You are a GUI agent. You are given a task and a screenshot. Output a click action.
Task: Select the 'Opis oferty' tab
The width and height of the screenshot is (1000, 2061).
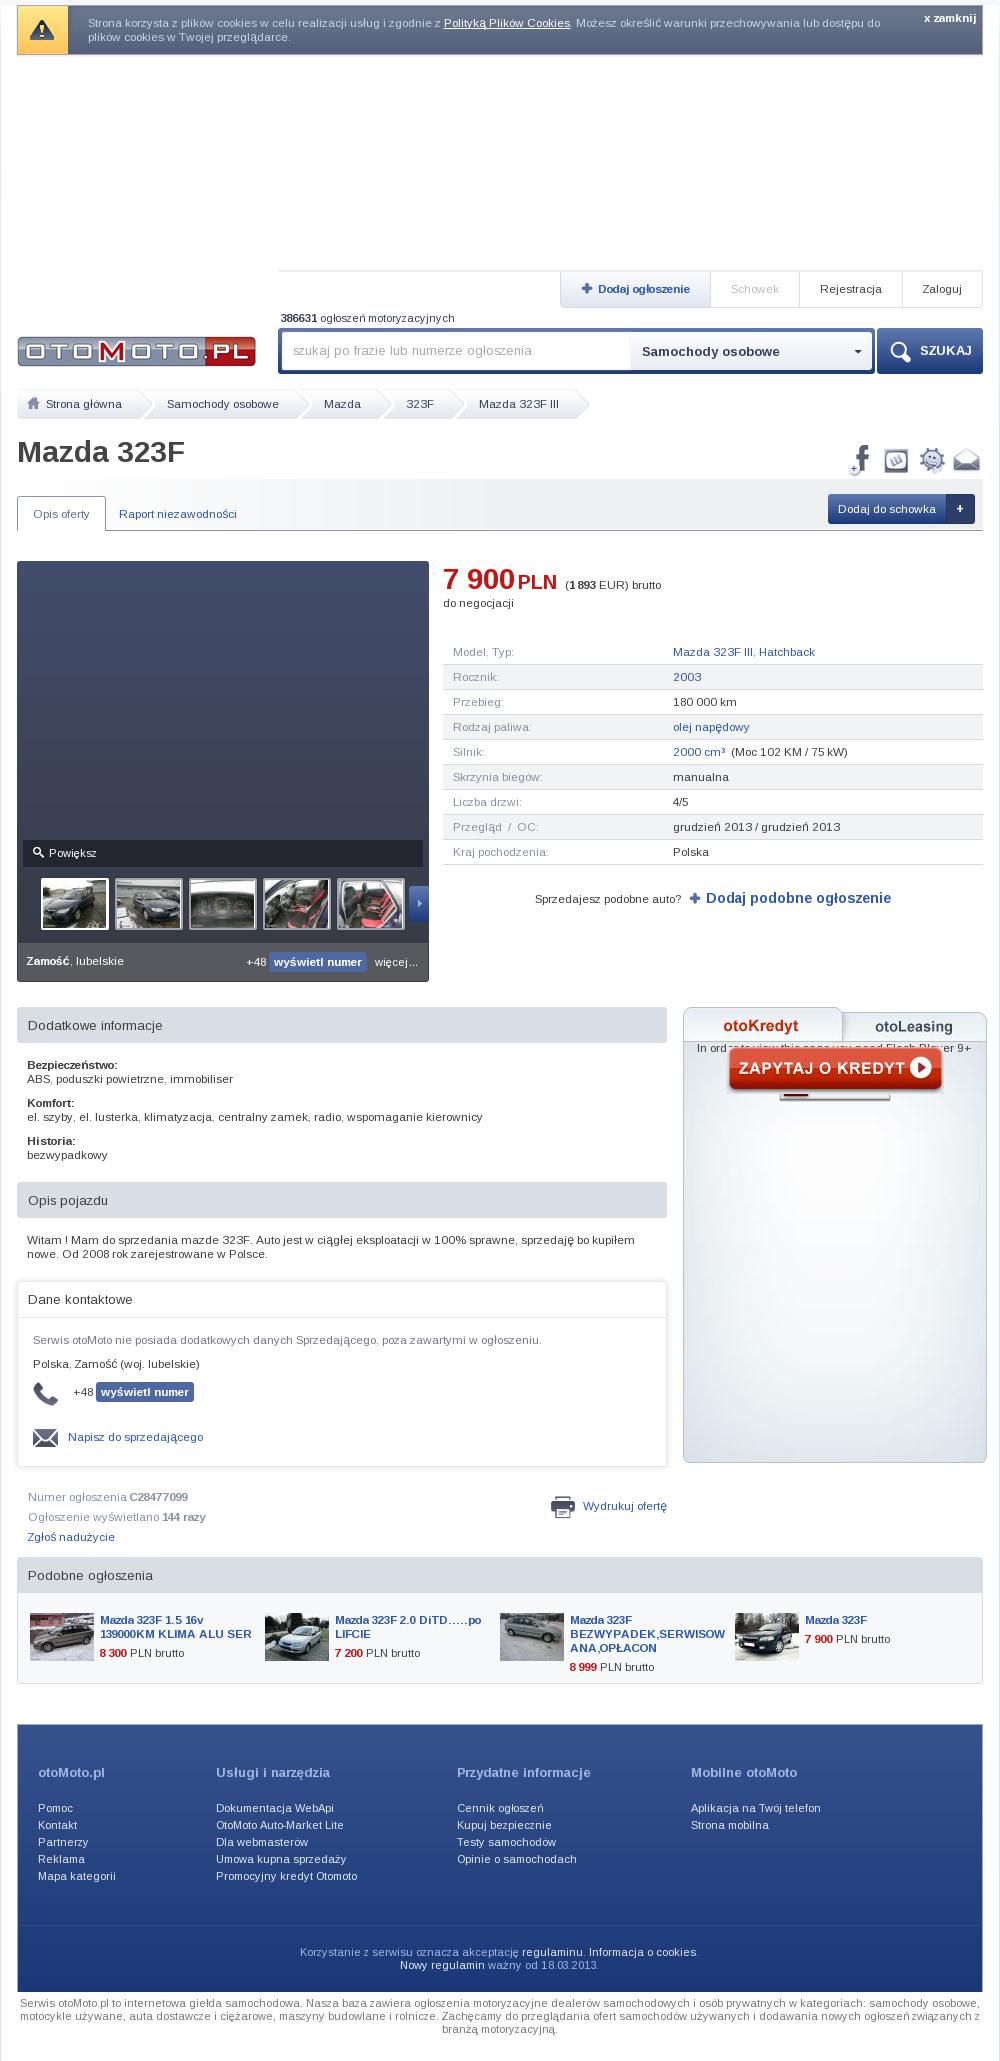coord(61,514)
